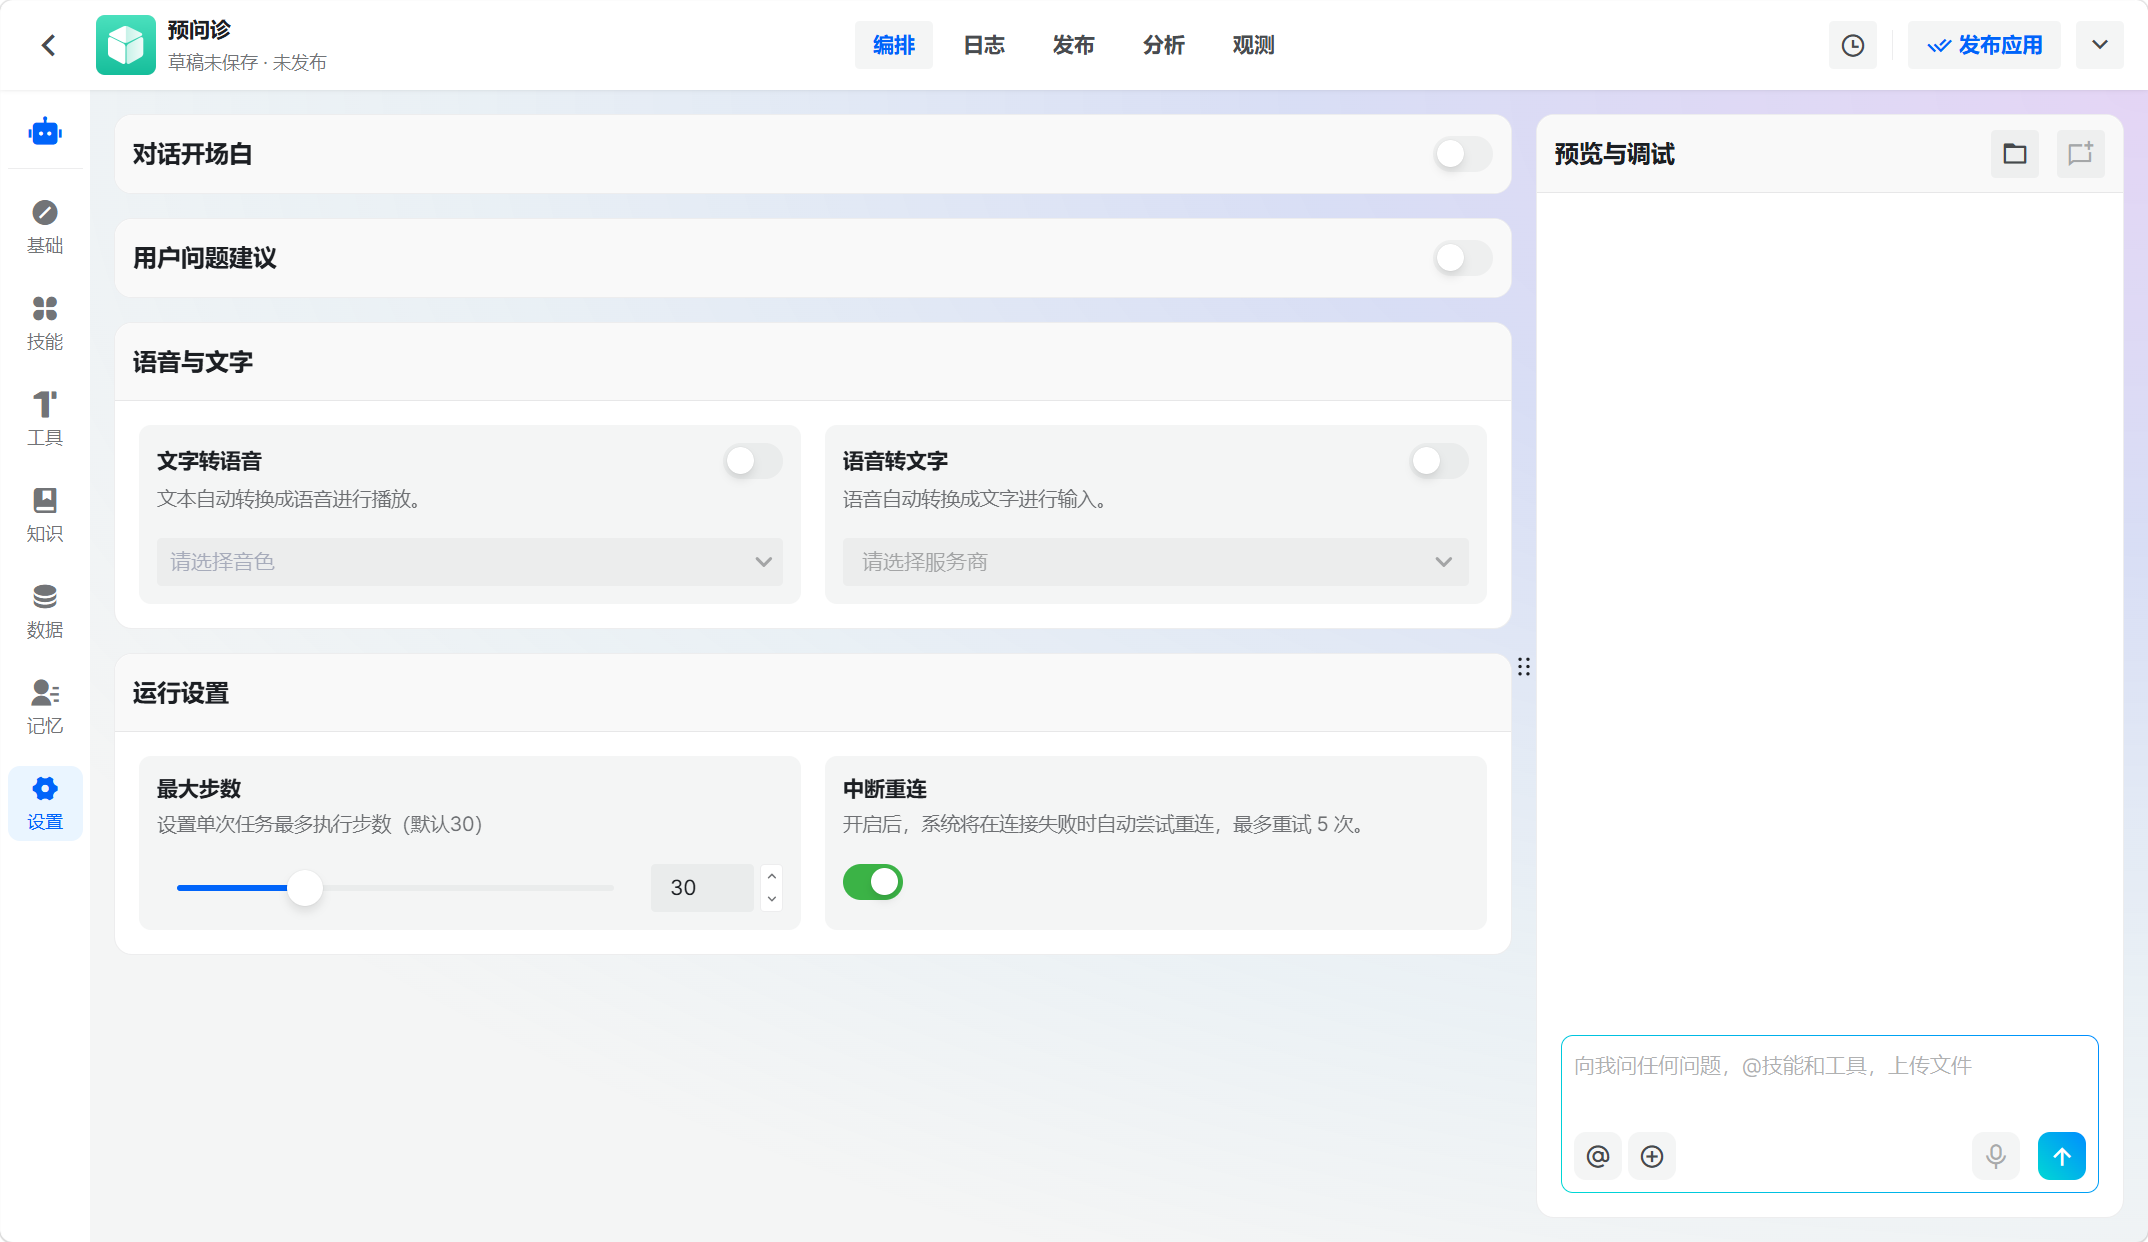Turn on the 文字转语音 switch
This screenshot has height=1242, width=2148.
(x=753, y=461)
